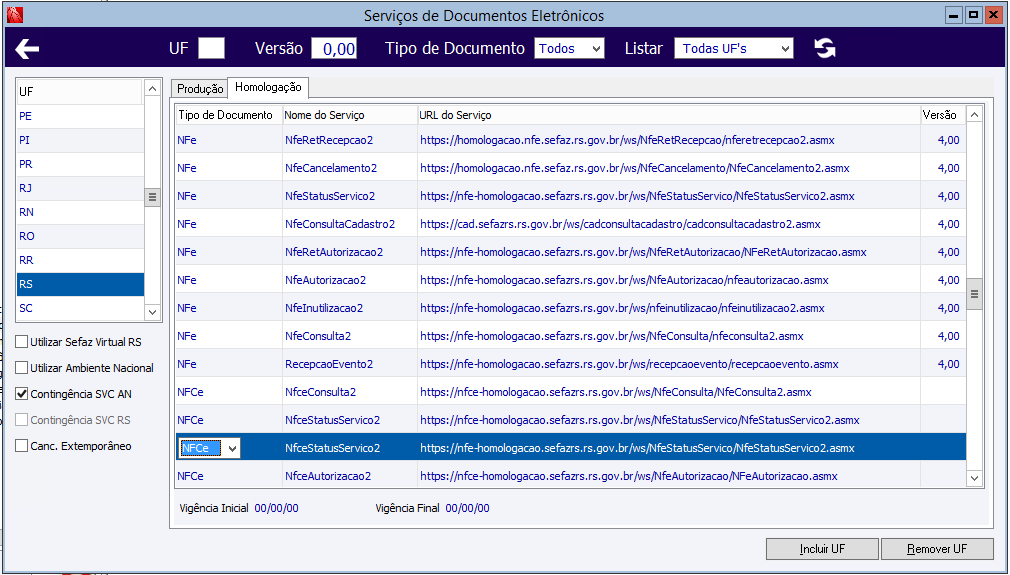
Task: Select the NfeInutilizacao2 service name
Action: [x=324, y=308]
